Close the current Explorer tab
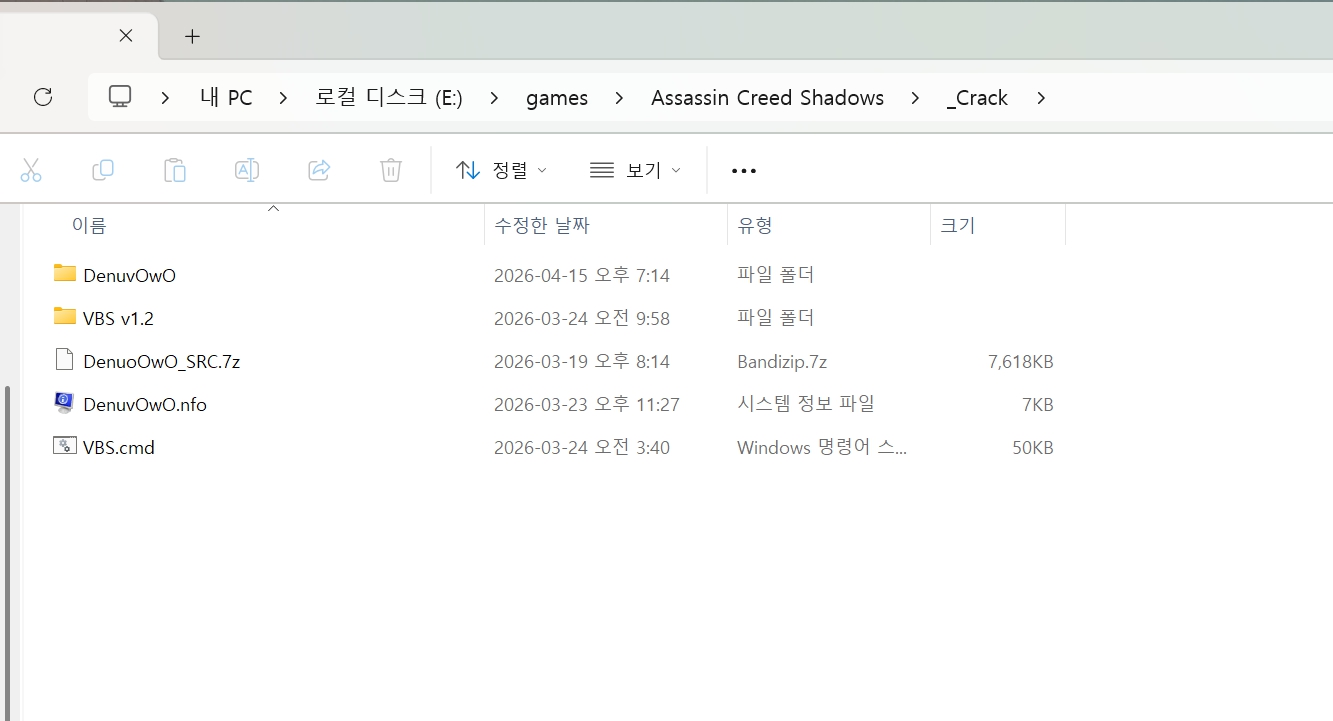 pos(126,36)
